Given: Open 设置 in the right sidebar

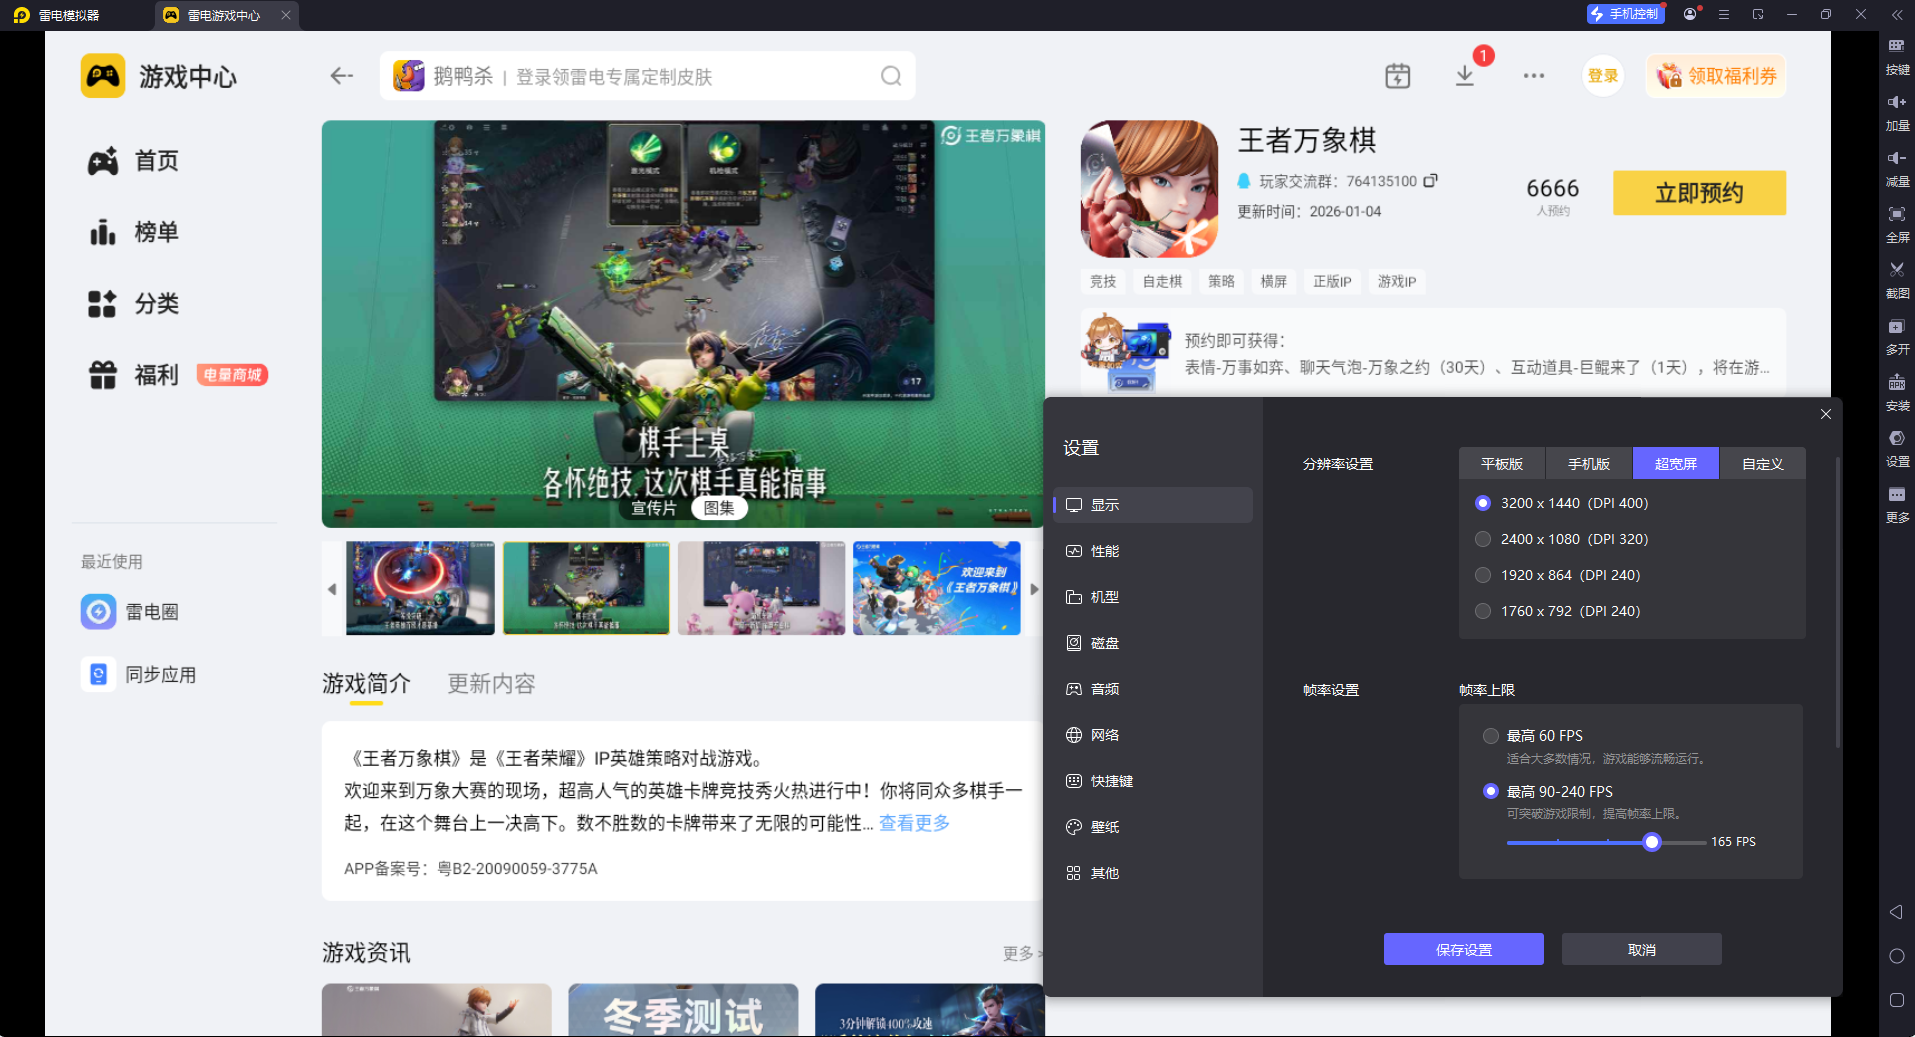Looking at the screenshot, I should (1897, 448).
